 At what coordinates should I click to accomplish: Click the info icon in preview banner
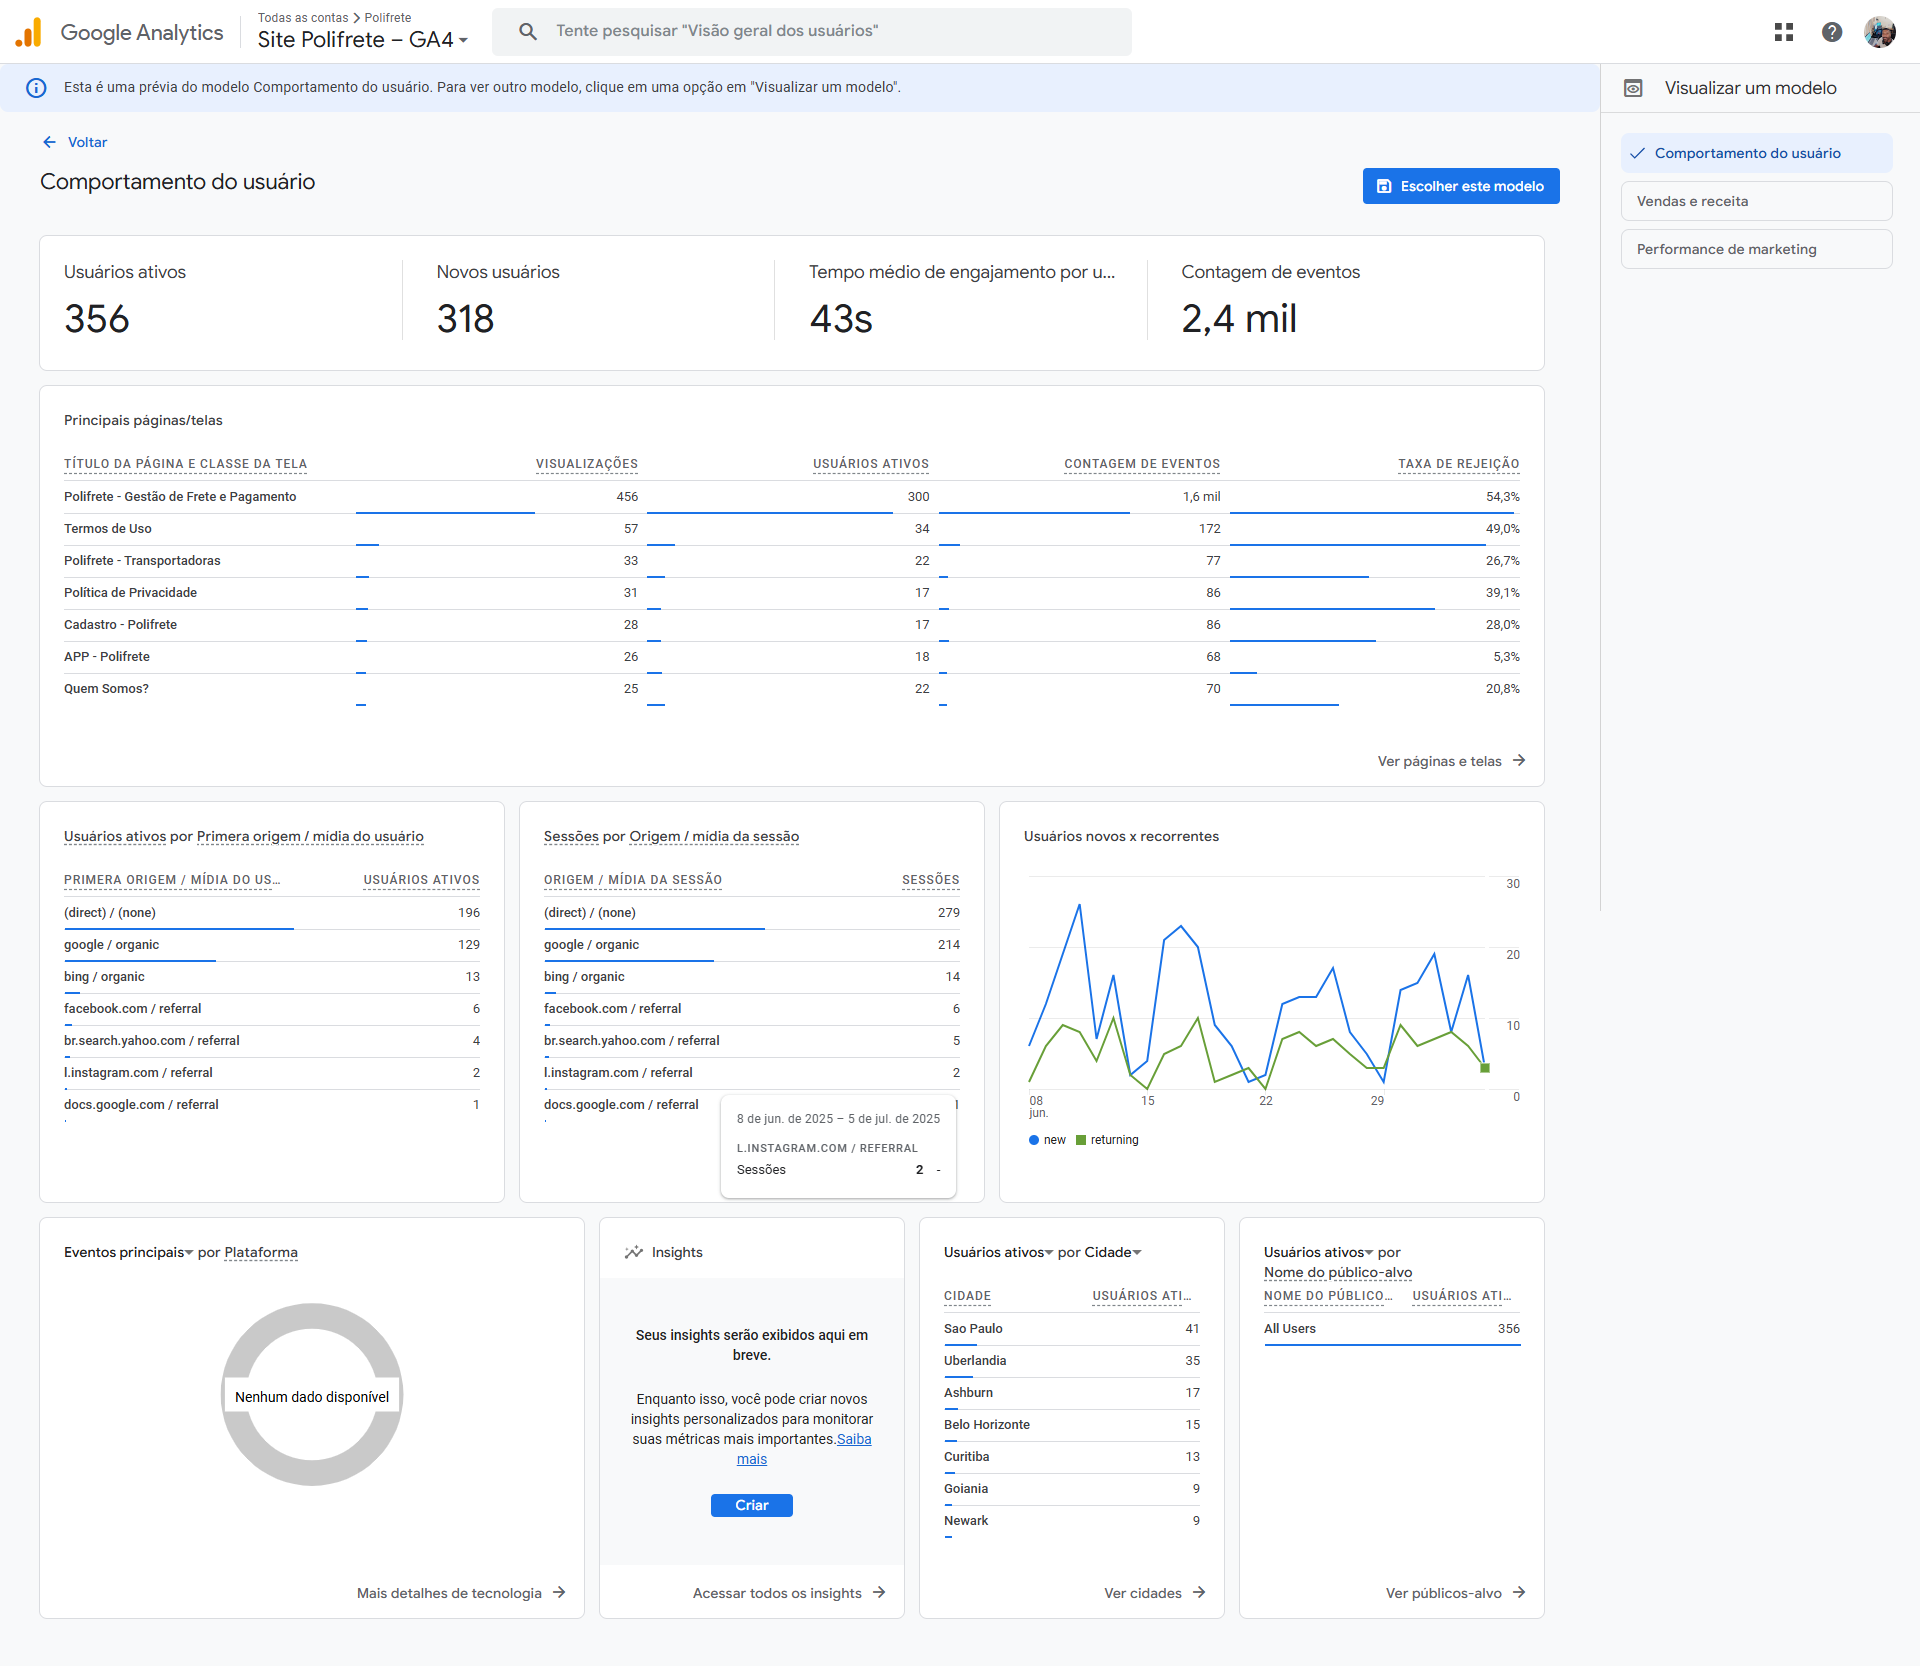click(x=36, y=88)
